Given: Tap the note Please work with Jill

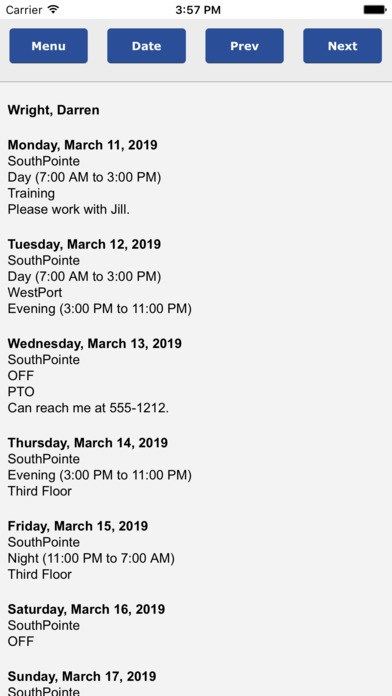Looking at the screenshot, I should pos(69,209).
